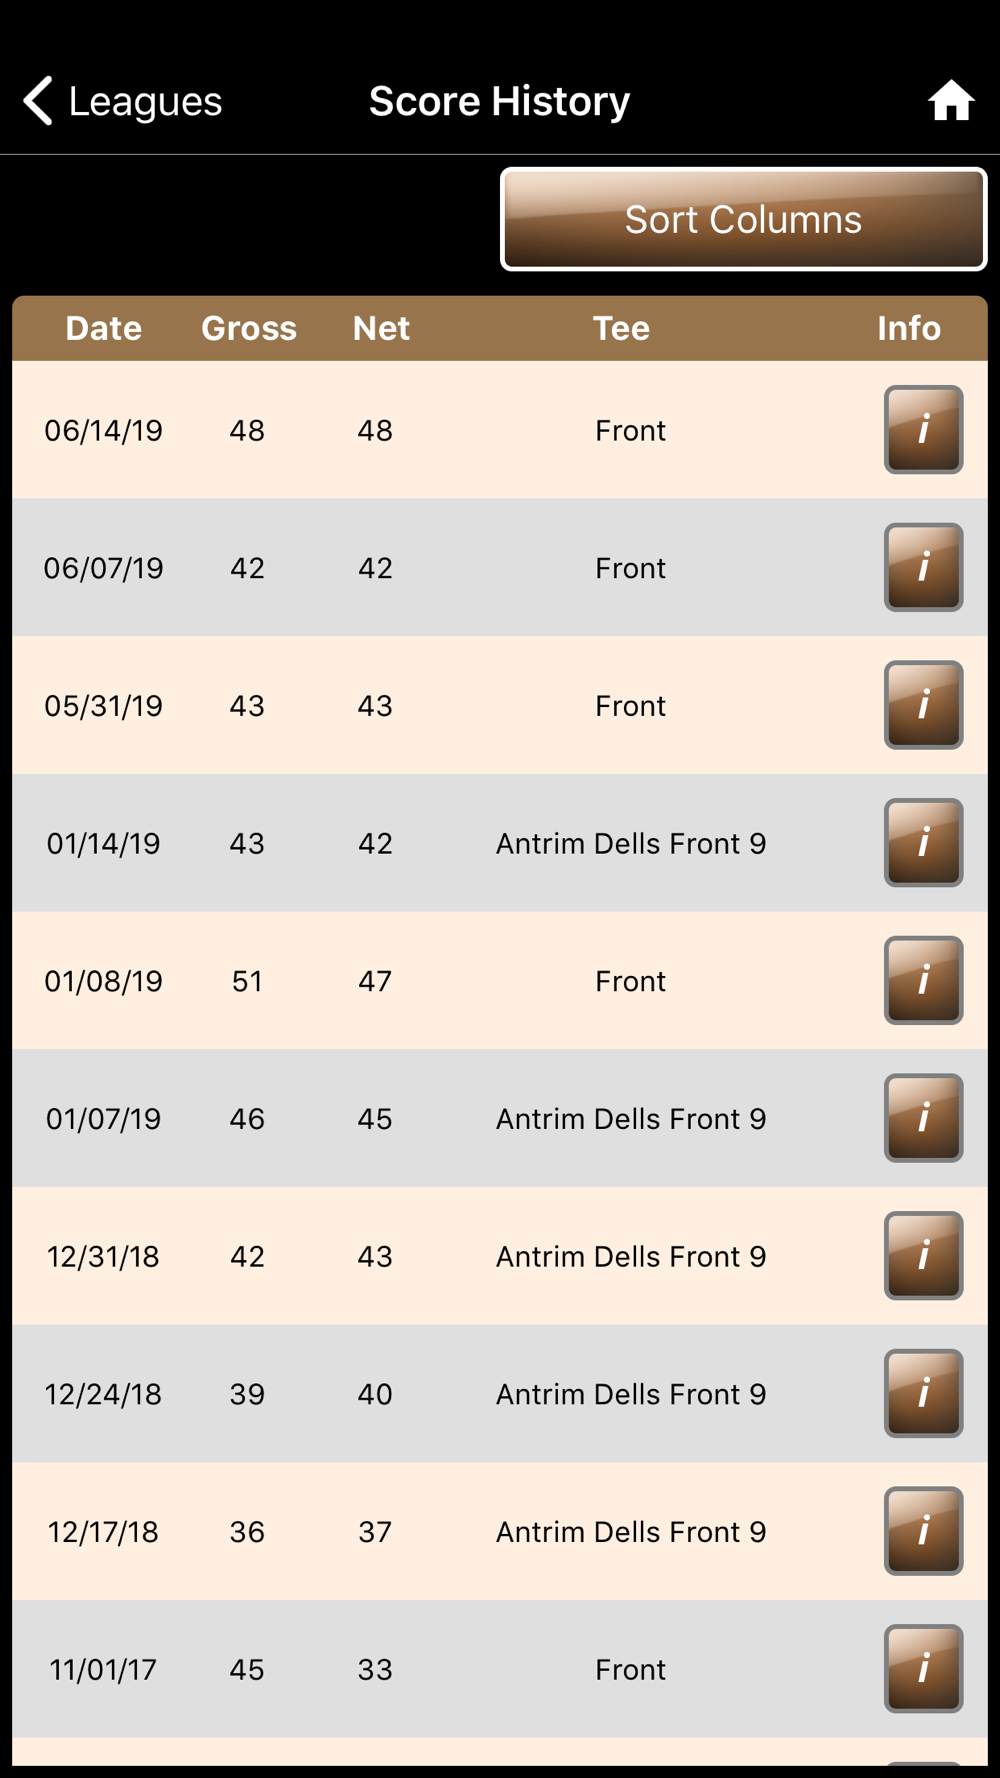Image resolution: width=1000 pixels, height=1778 pixels.
Task: Open info for 12/24/18 round
Action: pyautogui.click(x=923, y=1393)
